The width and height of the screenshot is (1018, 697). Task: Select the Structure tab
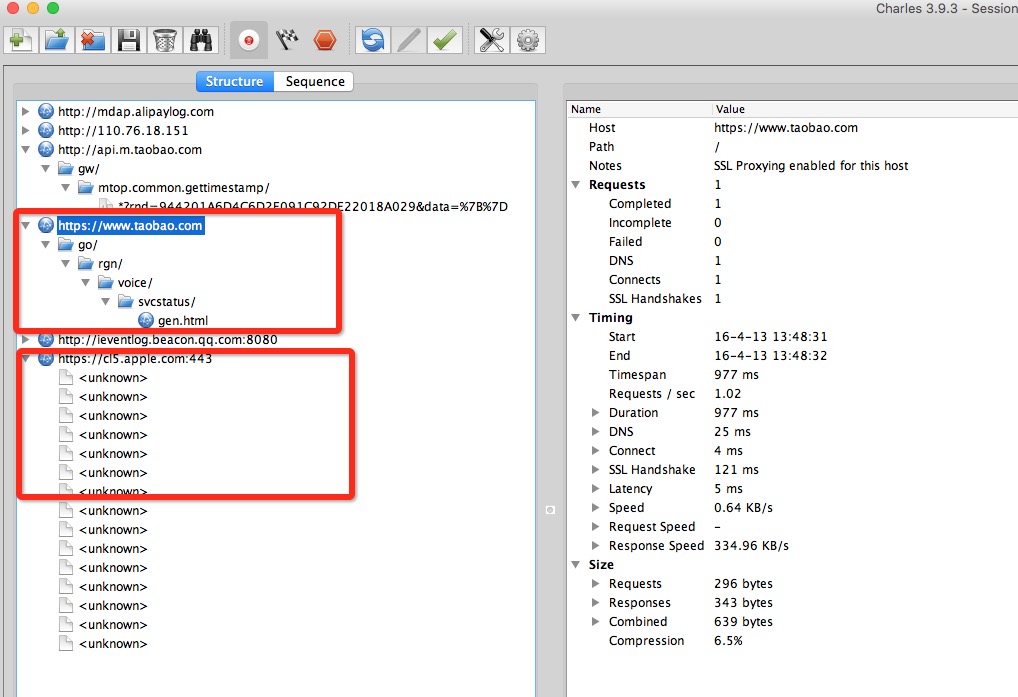234,82
